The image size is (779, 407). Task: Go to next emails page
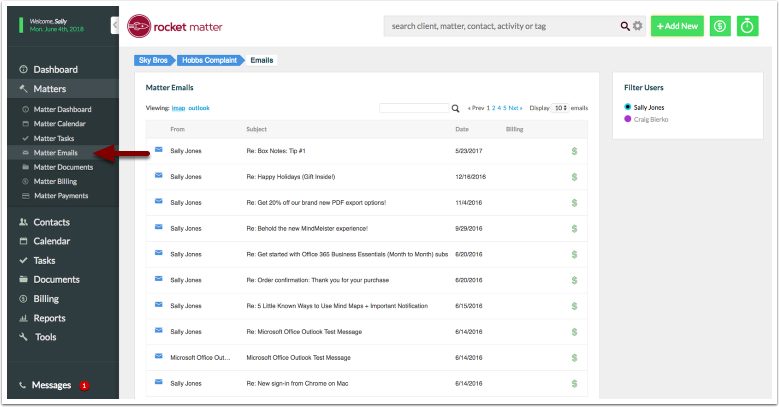tap(515, 108)
